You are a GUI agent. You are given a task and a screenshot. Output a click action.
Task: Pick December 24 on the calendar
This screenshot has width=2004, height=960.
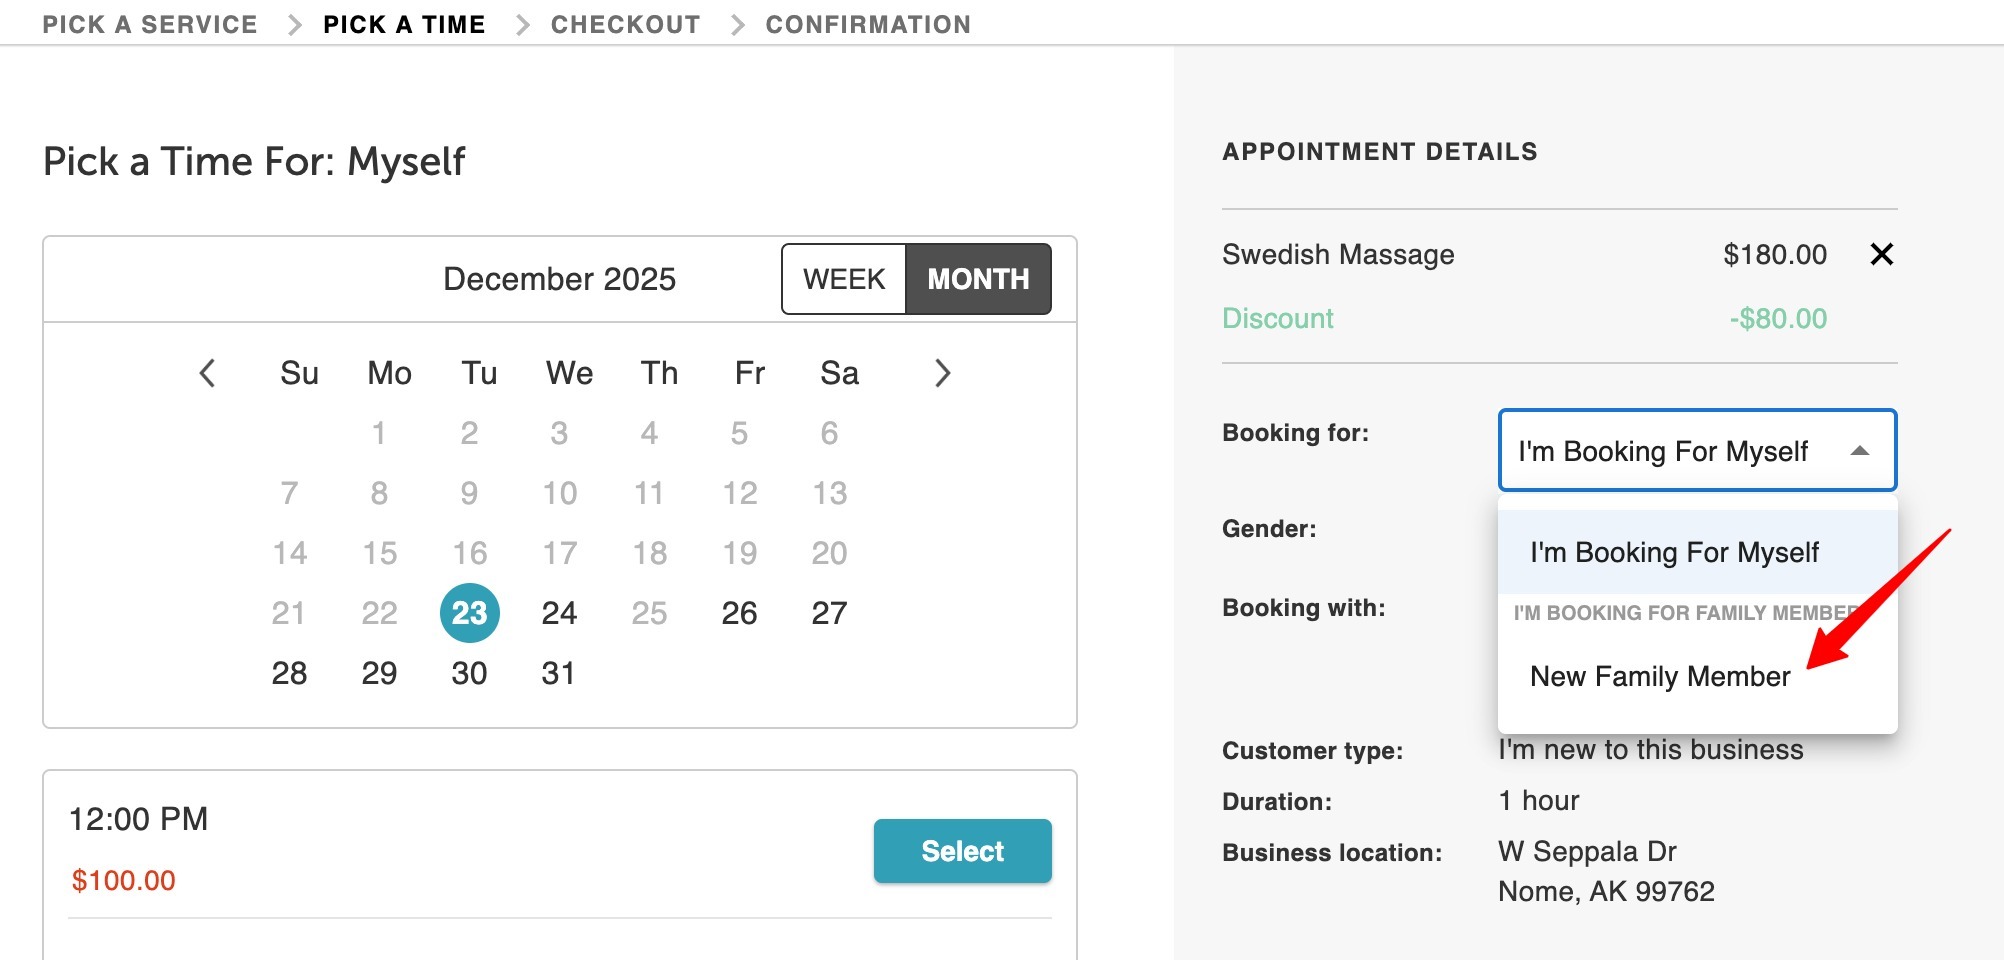pyautogui.click(x=559, y=613)
